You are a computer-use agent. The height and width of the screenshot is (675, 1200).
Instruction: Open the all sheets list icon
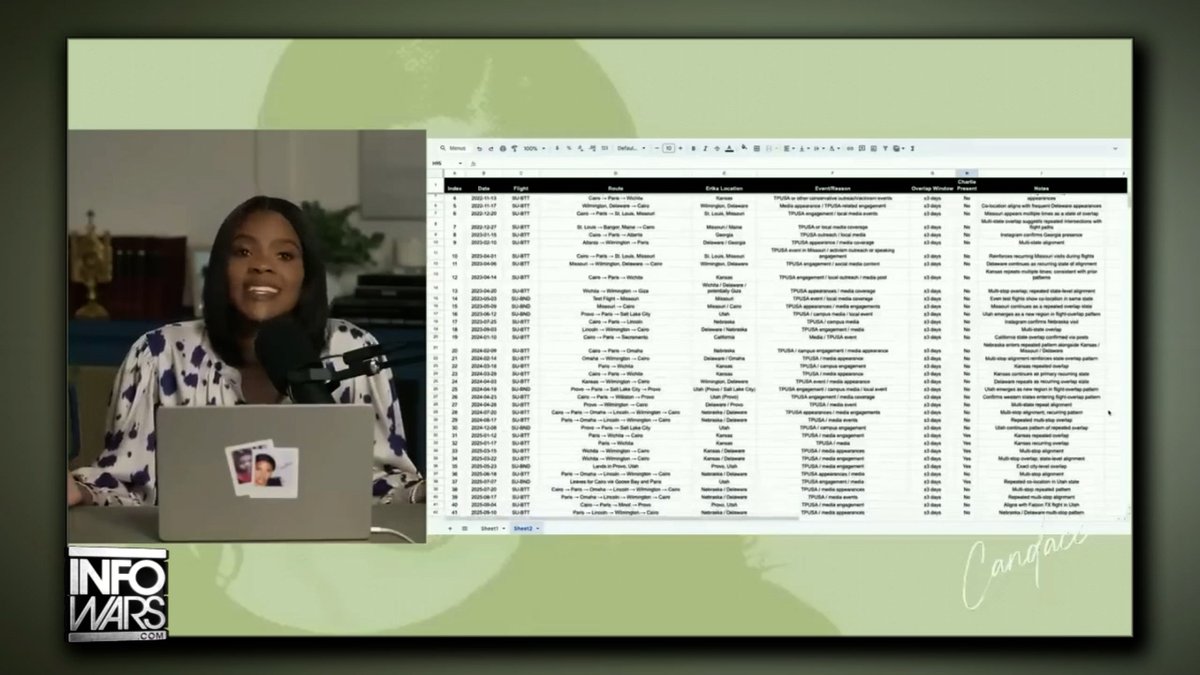[464, 527]
